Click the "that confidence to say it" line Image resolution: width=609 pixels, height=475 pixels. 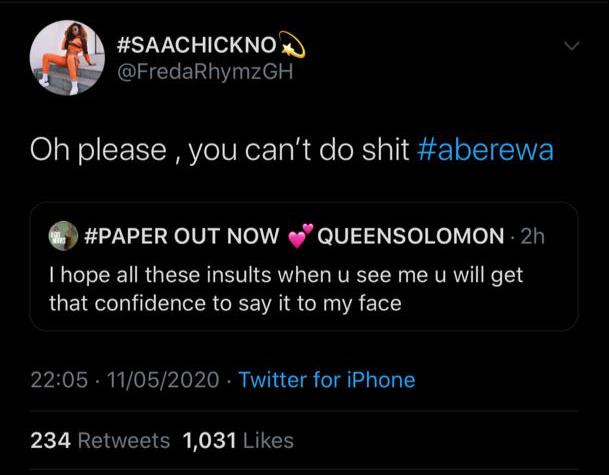225,304
